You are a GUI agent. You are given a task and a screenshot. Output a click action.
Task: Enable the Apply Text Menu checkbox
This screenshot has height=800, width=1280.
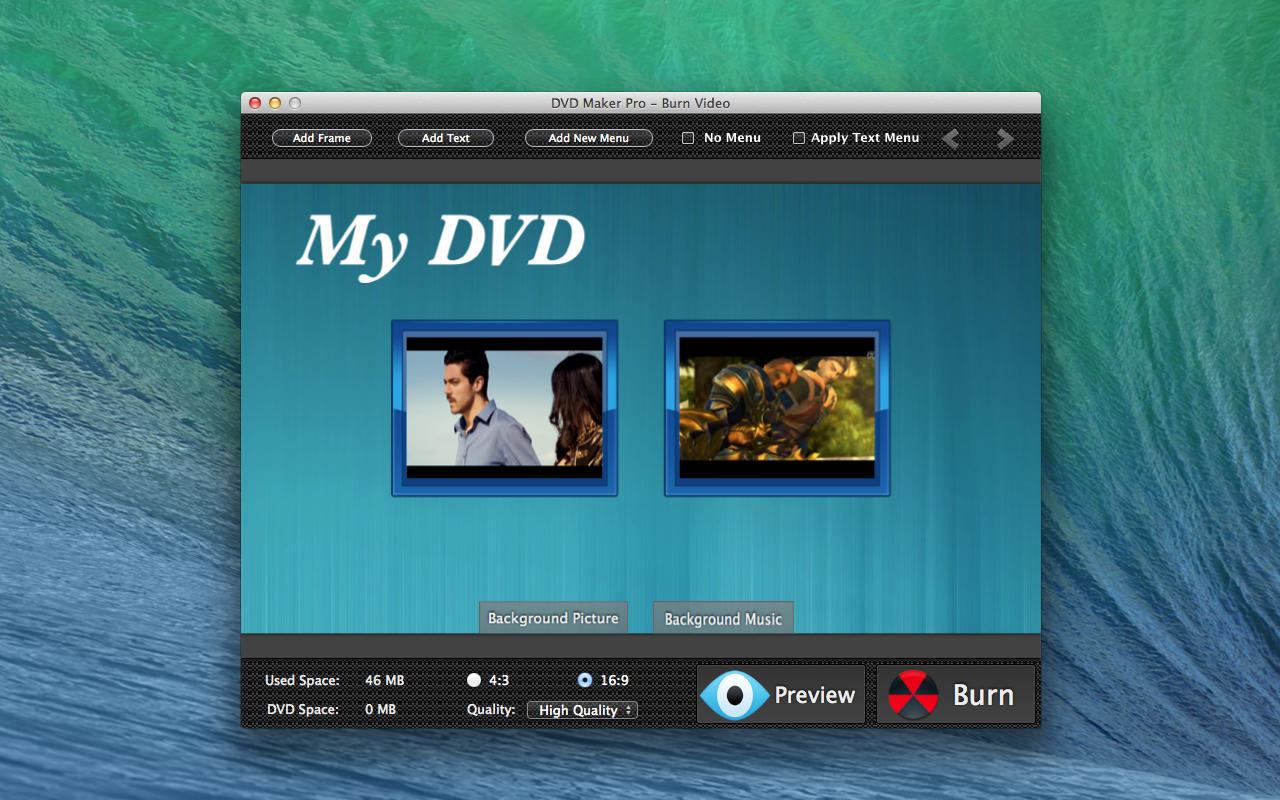(x=799, y=138)
